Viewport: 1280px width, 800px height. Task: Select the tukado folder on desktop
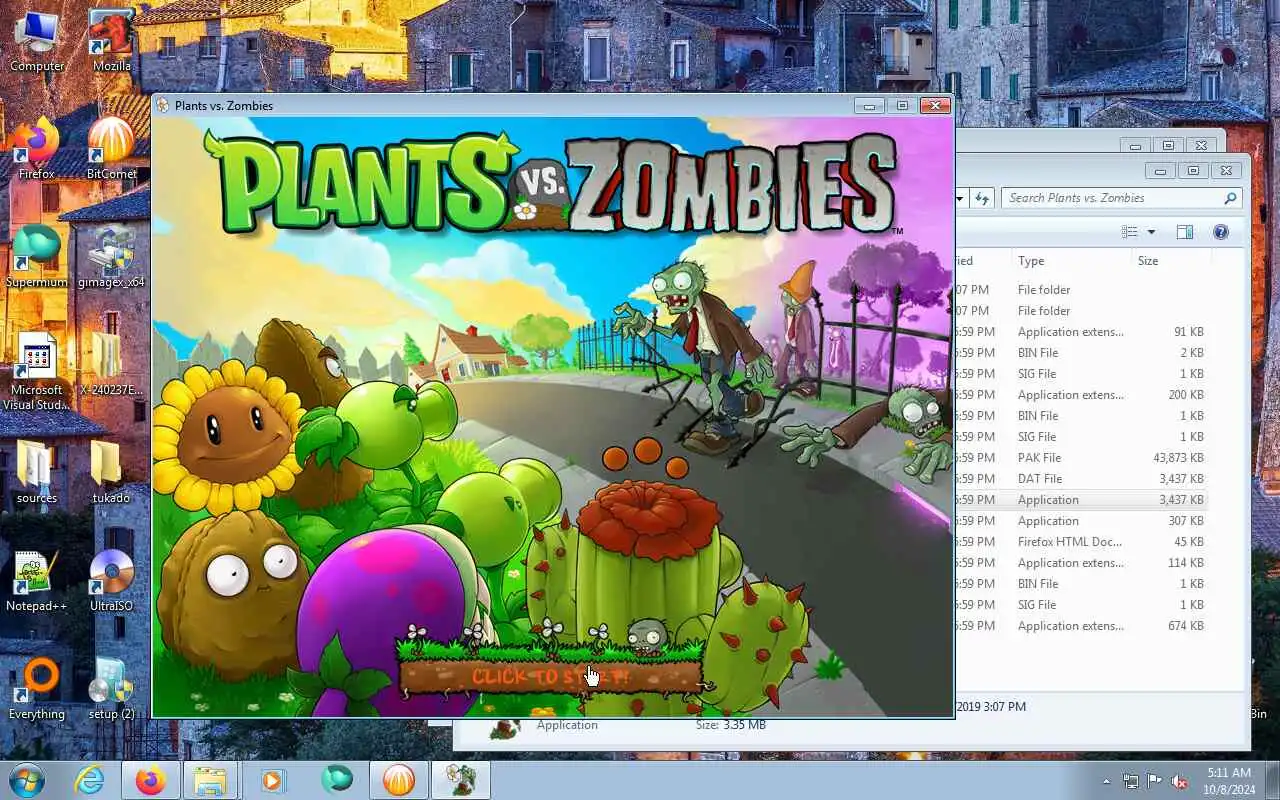pyautogui.click(x=112, y=473)
